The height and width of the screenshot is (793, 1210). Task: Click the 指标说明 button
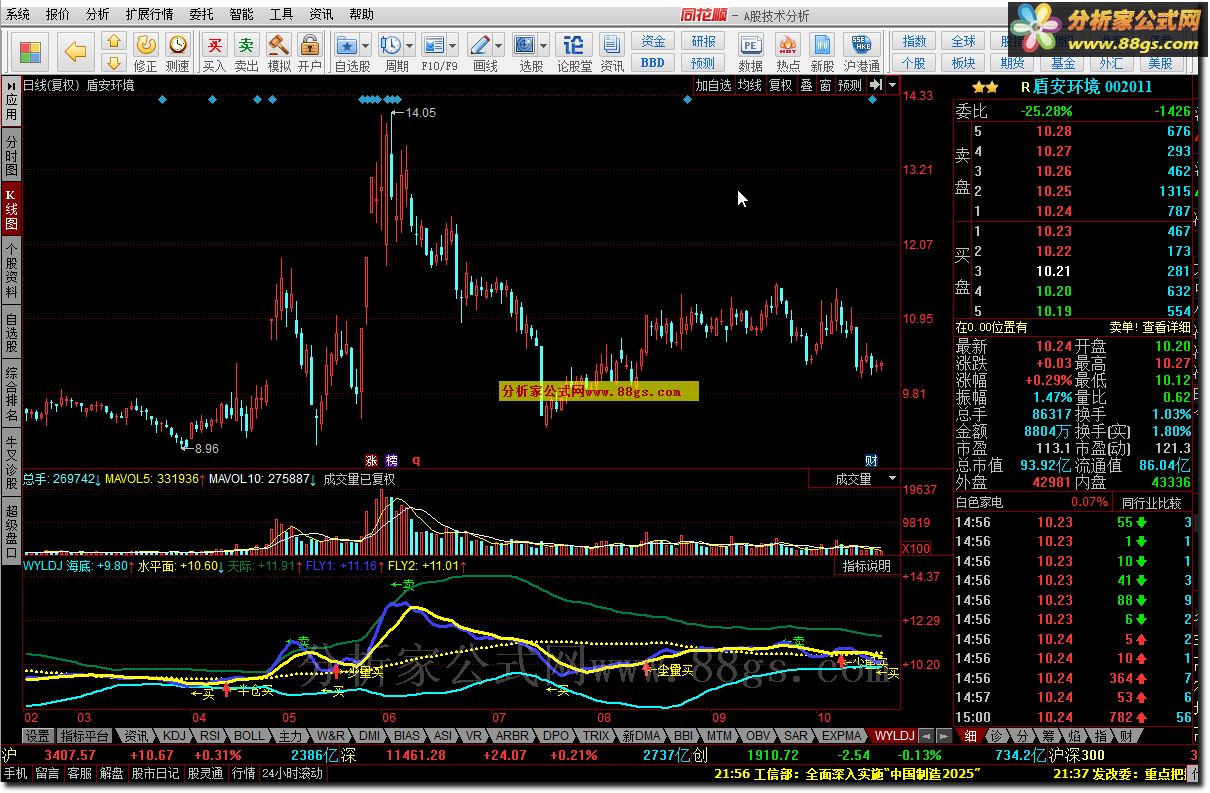pos(866,566)
